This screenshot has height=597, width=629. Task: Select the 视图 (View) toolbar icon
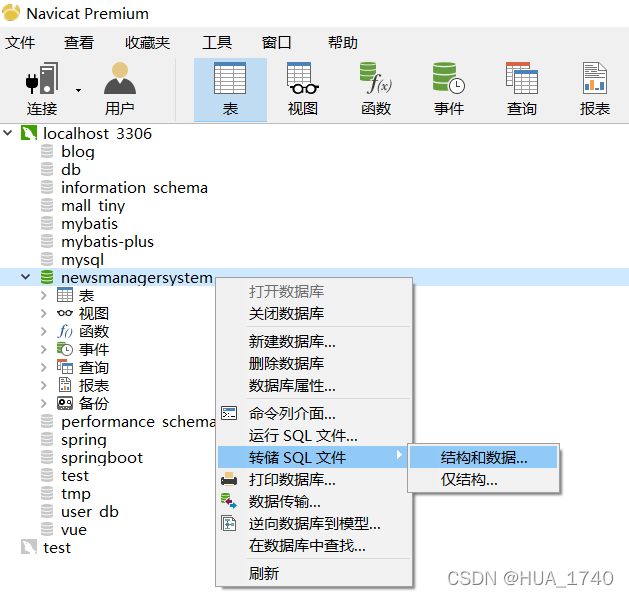pyautogui.click(x=303, y=89)
